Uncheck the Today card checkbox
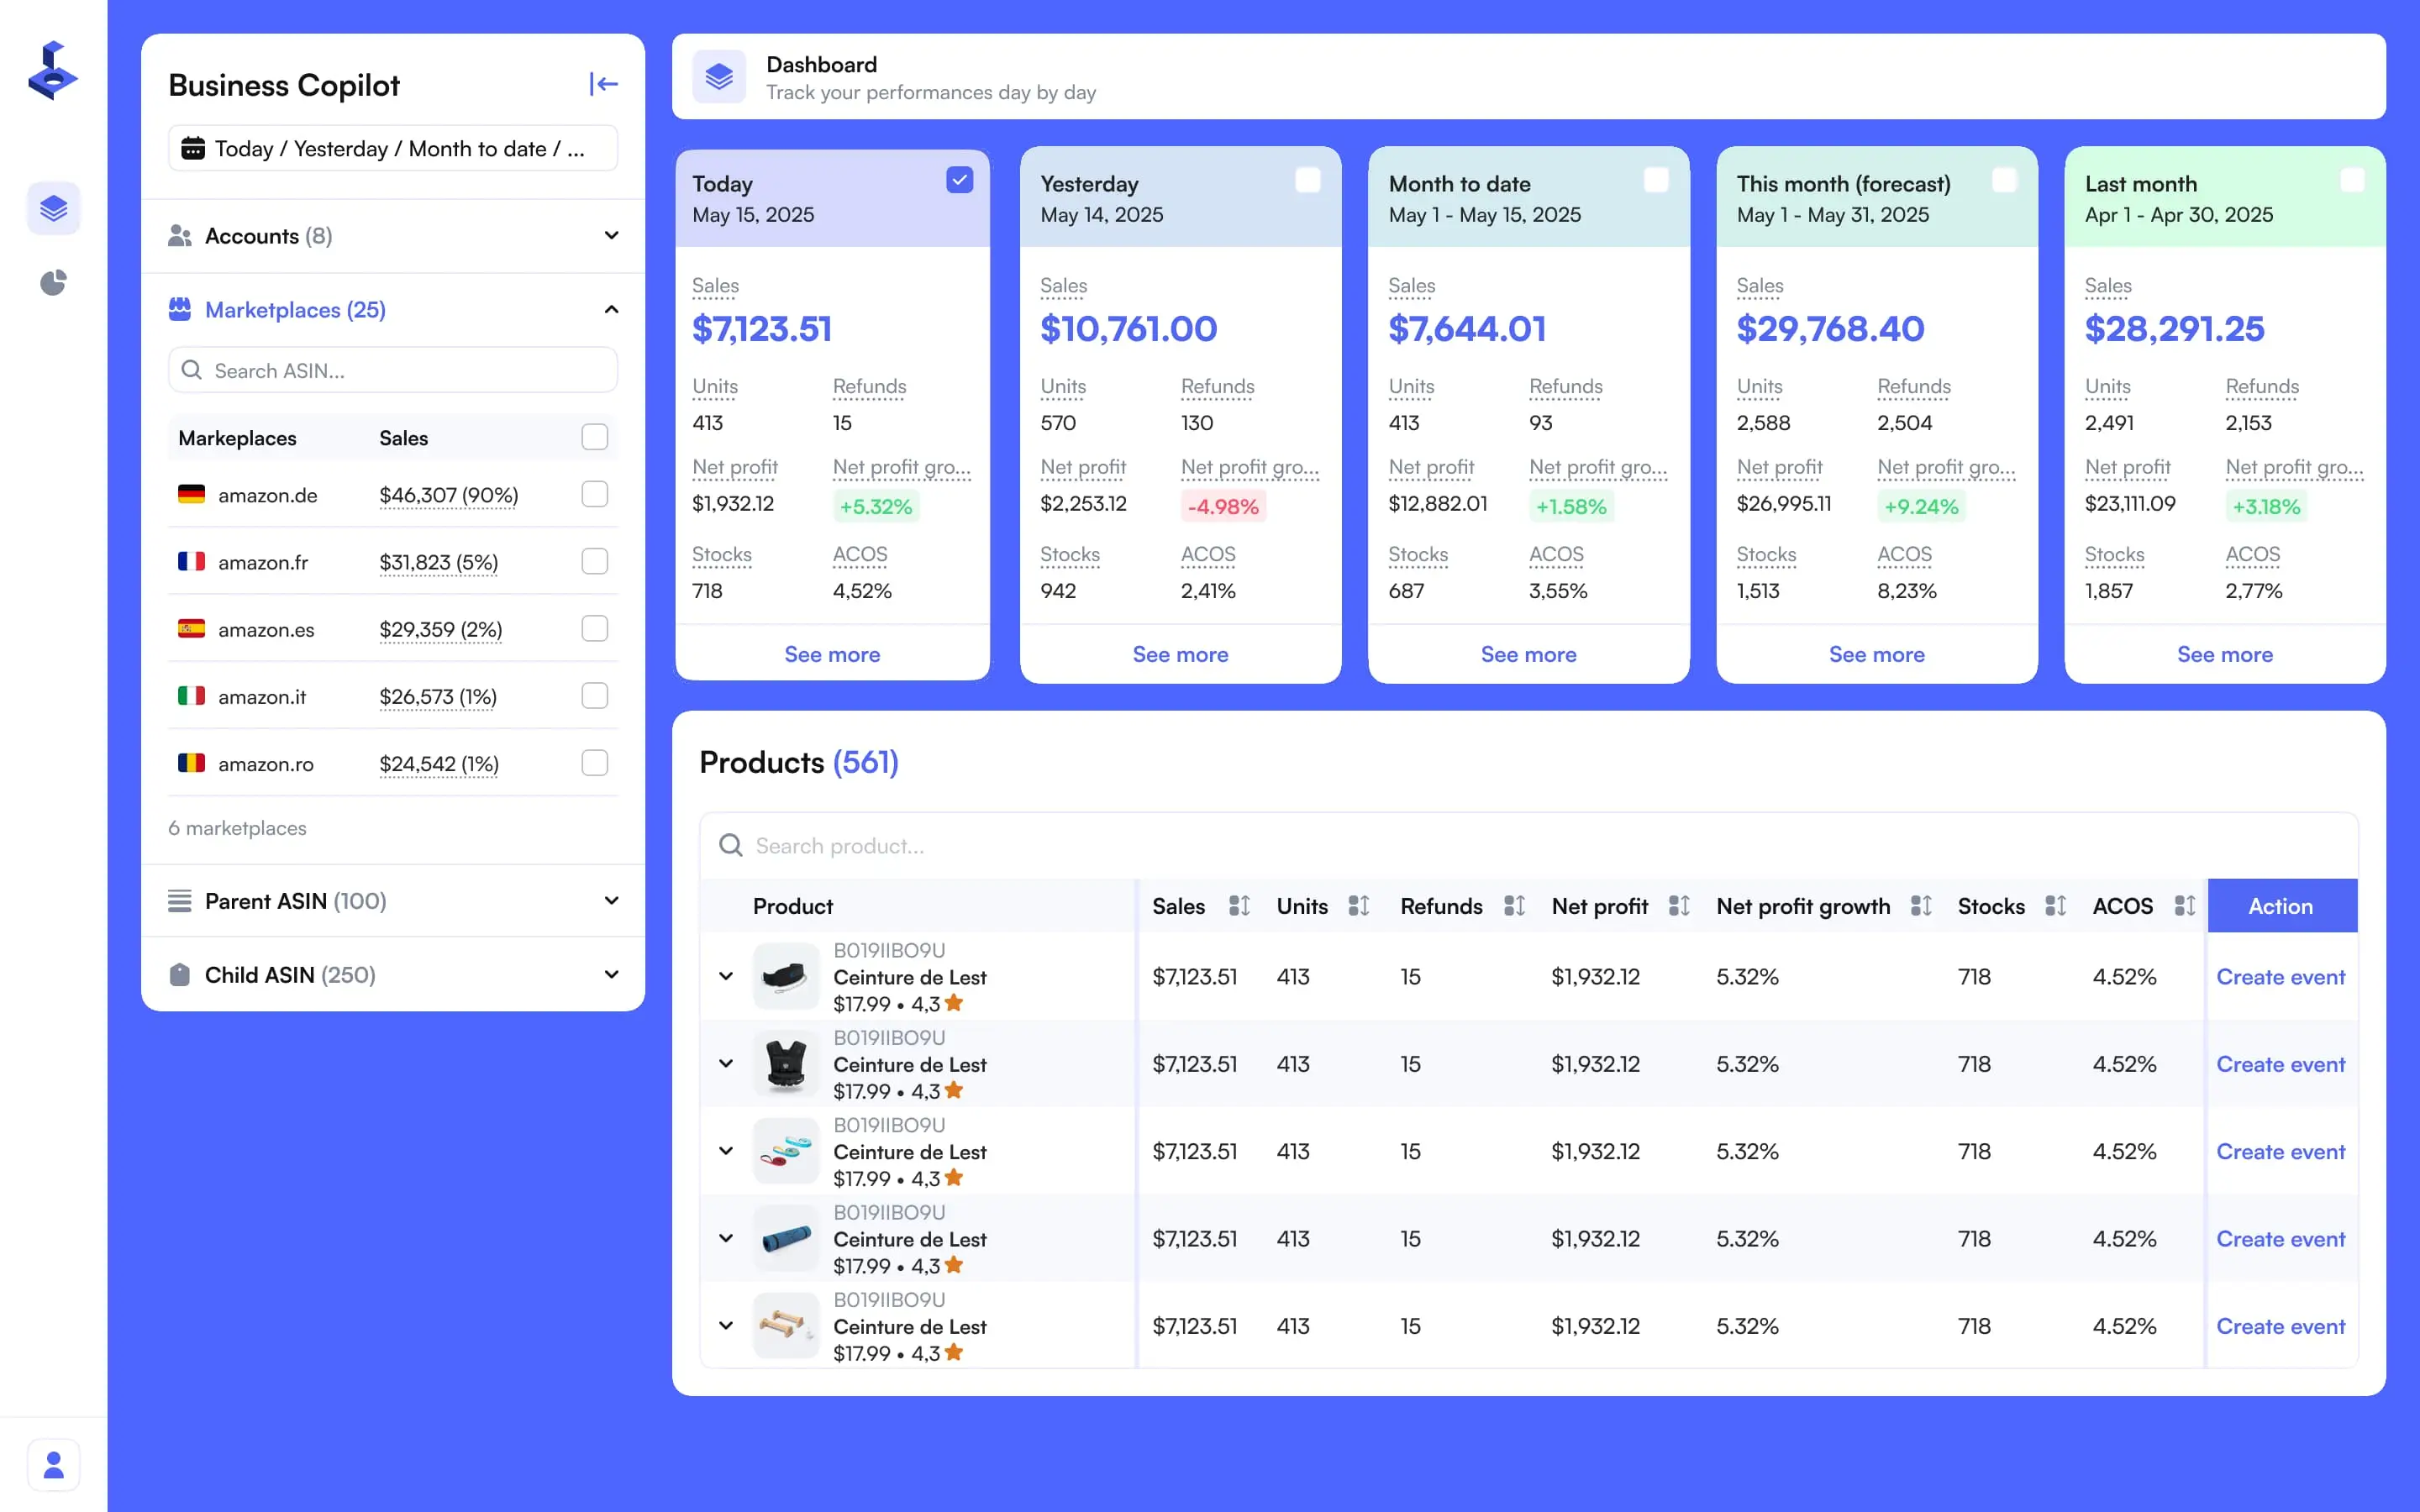2420x1512 pixels. pos(959,180)
